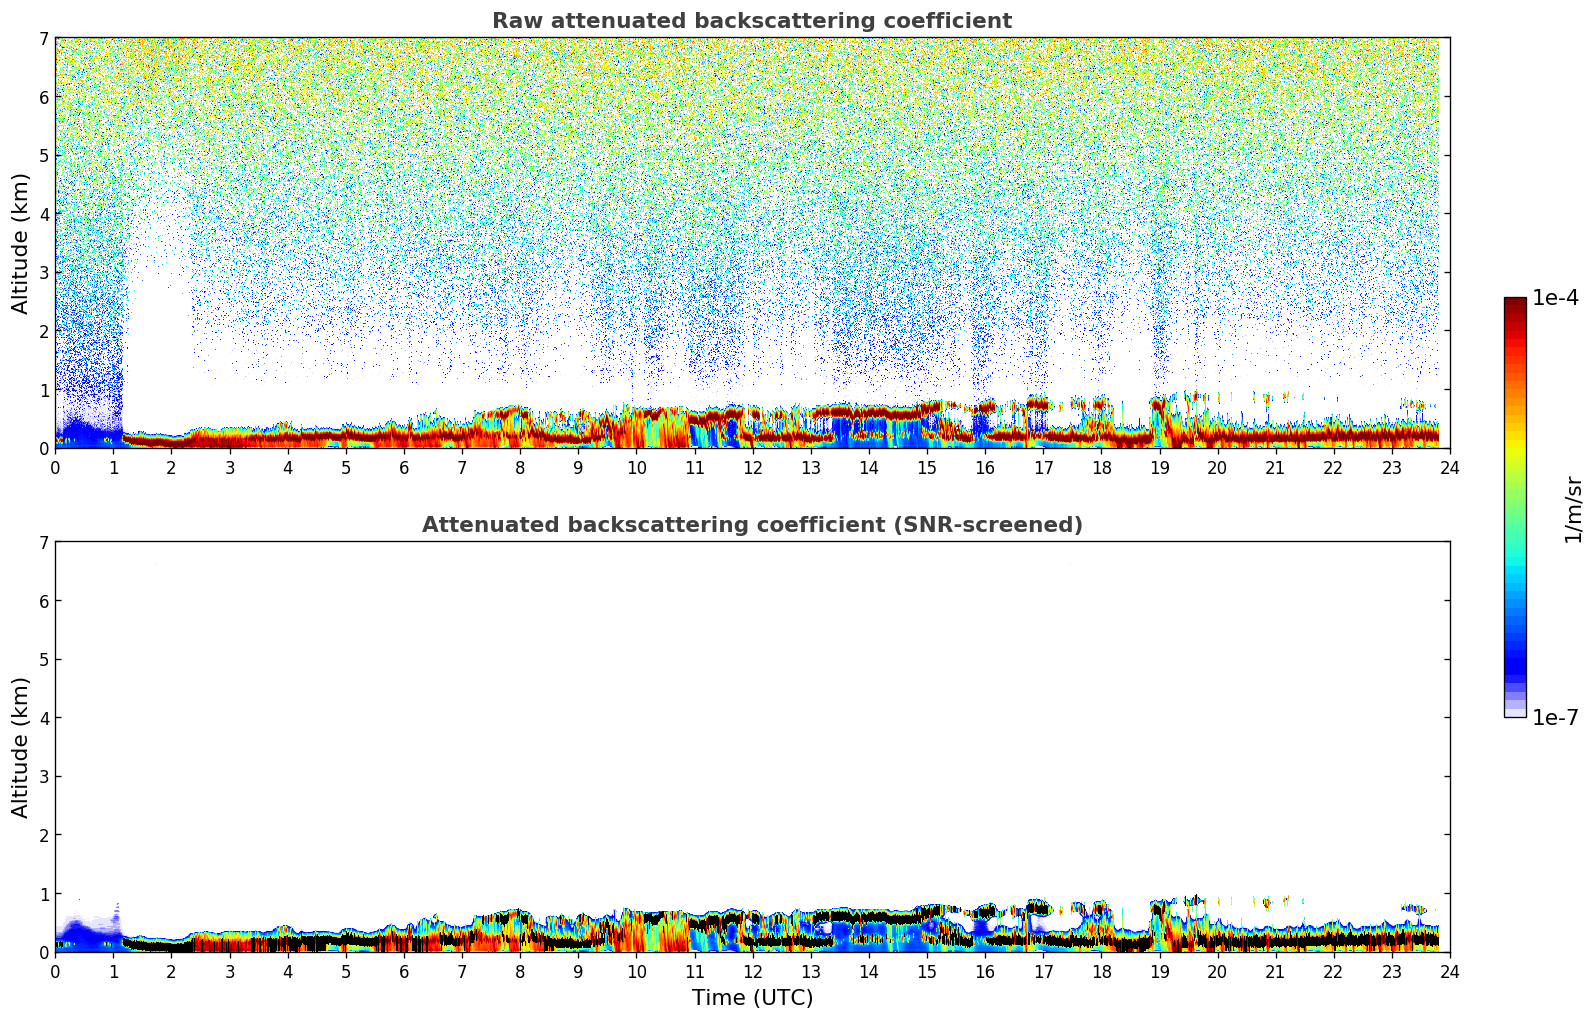This screenshot has height=1020, width=1595.
Task: Click the colorbar's '1e-4' maximum label
Action: point(1555,298)
